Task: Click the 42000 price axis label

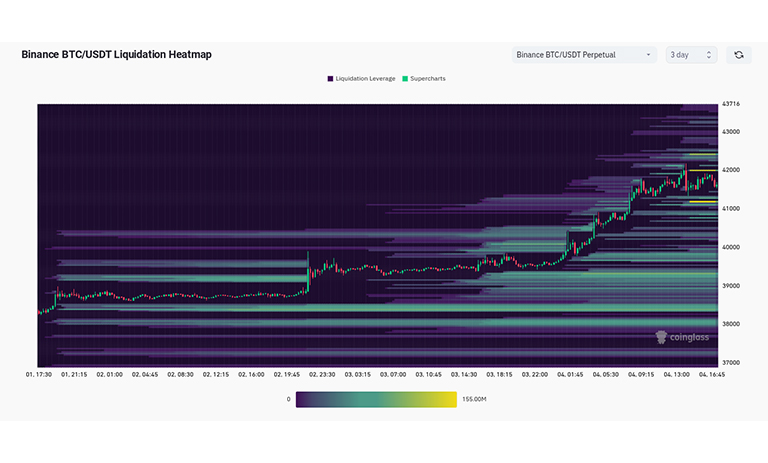Action: click(731, 170)
